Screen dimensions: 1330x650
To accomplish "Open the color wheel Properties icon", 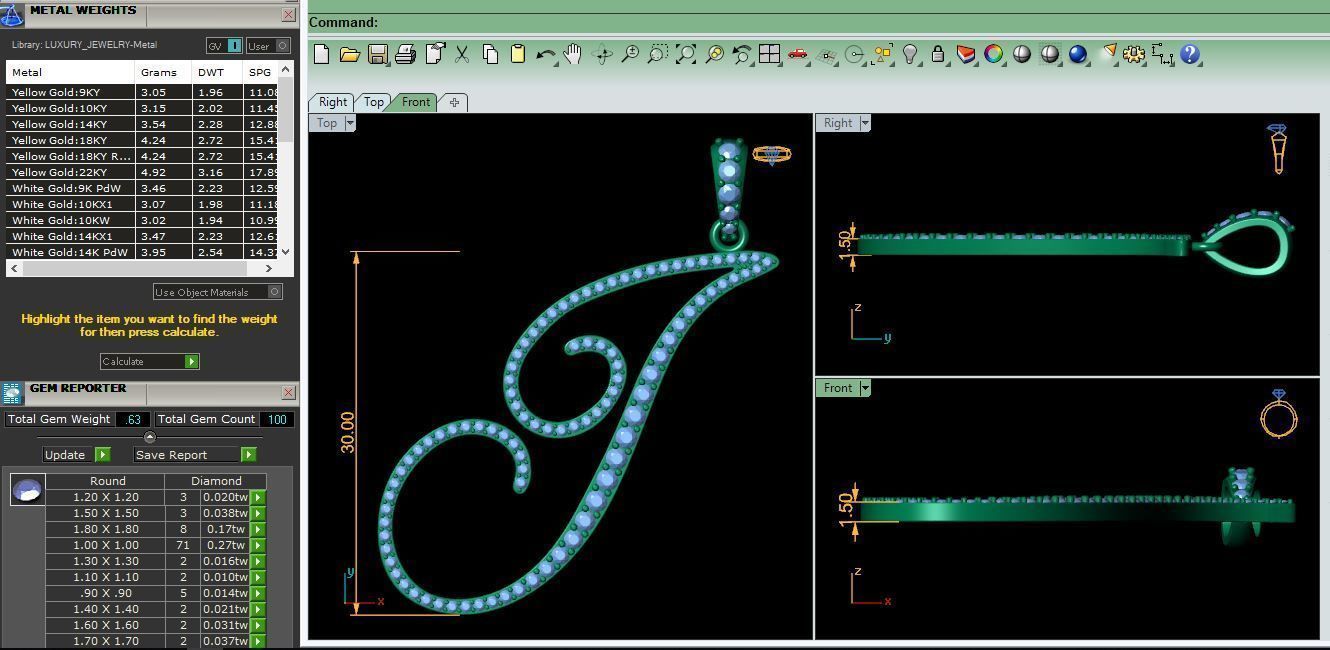I will 994,54.
